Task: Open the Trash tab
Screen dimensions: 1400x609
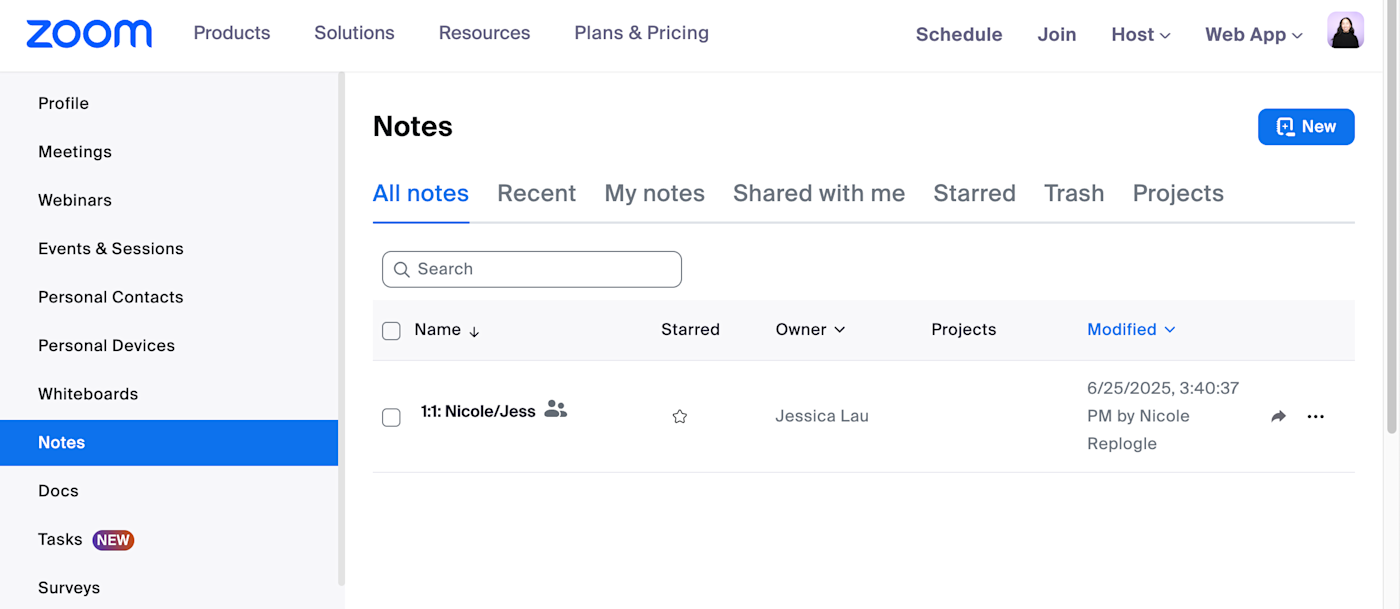Action: (1074, 193)
